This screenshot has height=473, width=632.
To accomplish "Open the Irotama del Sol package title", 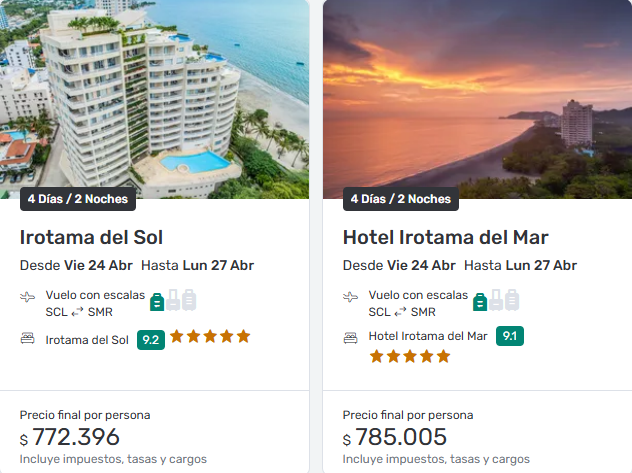I will [91, 237].
